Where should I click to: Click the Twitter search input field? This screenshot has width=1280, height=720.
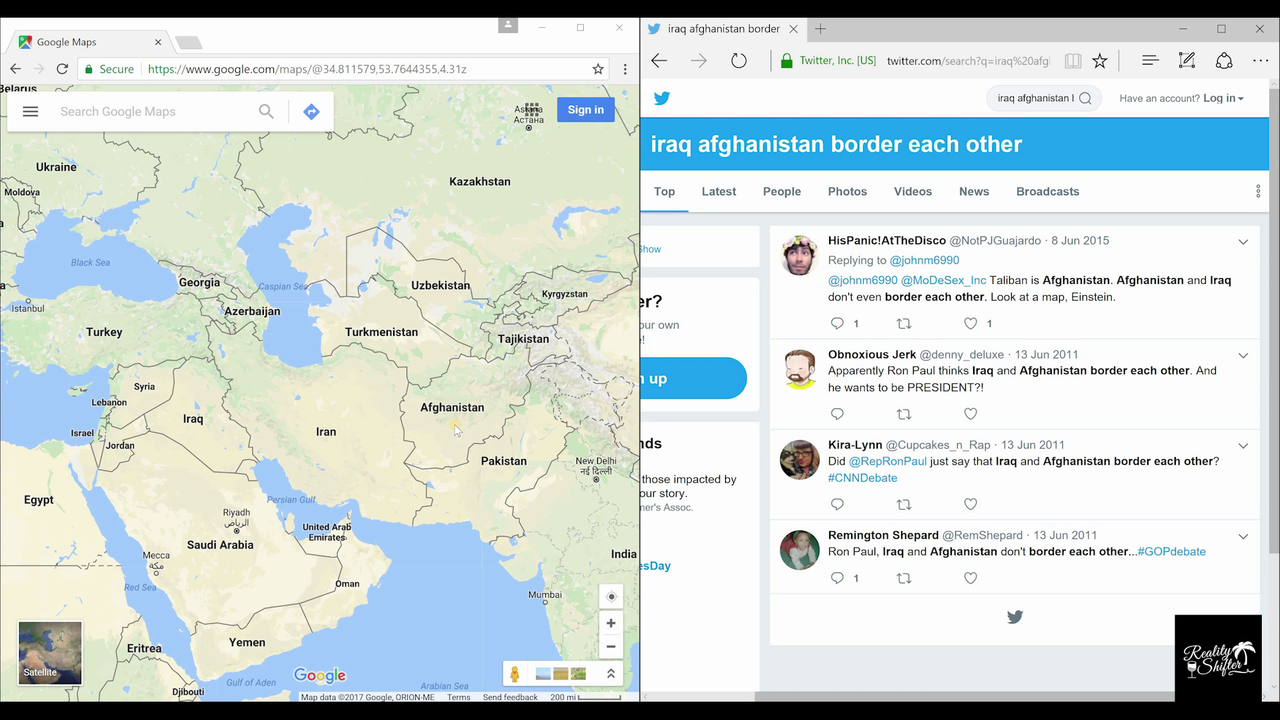coord(1035,98)
